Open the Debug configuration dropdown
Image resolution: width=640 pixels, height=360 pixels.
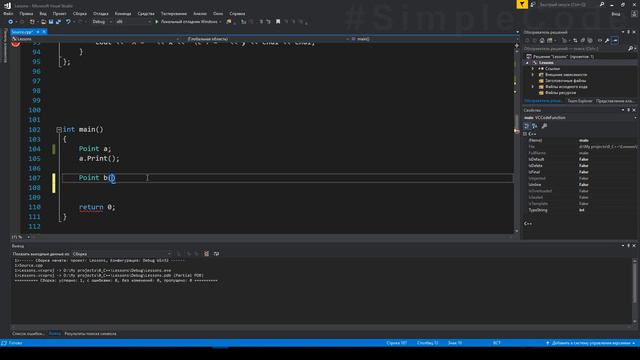tap(102, 22)
